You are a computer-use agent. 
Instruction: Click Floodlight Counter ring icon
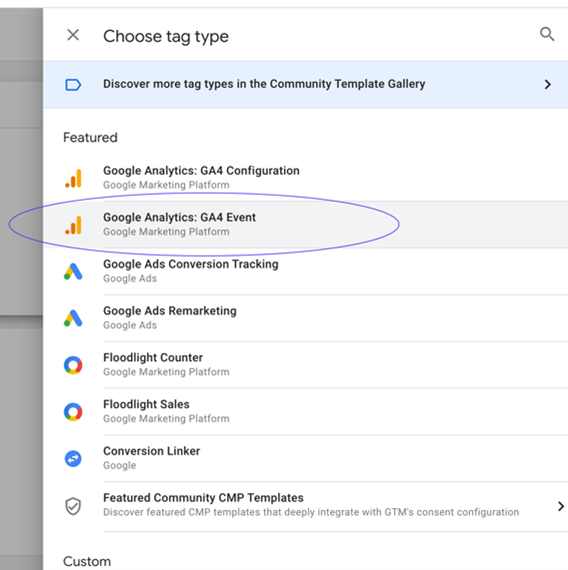click(x=73, y=365)
